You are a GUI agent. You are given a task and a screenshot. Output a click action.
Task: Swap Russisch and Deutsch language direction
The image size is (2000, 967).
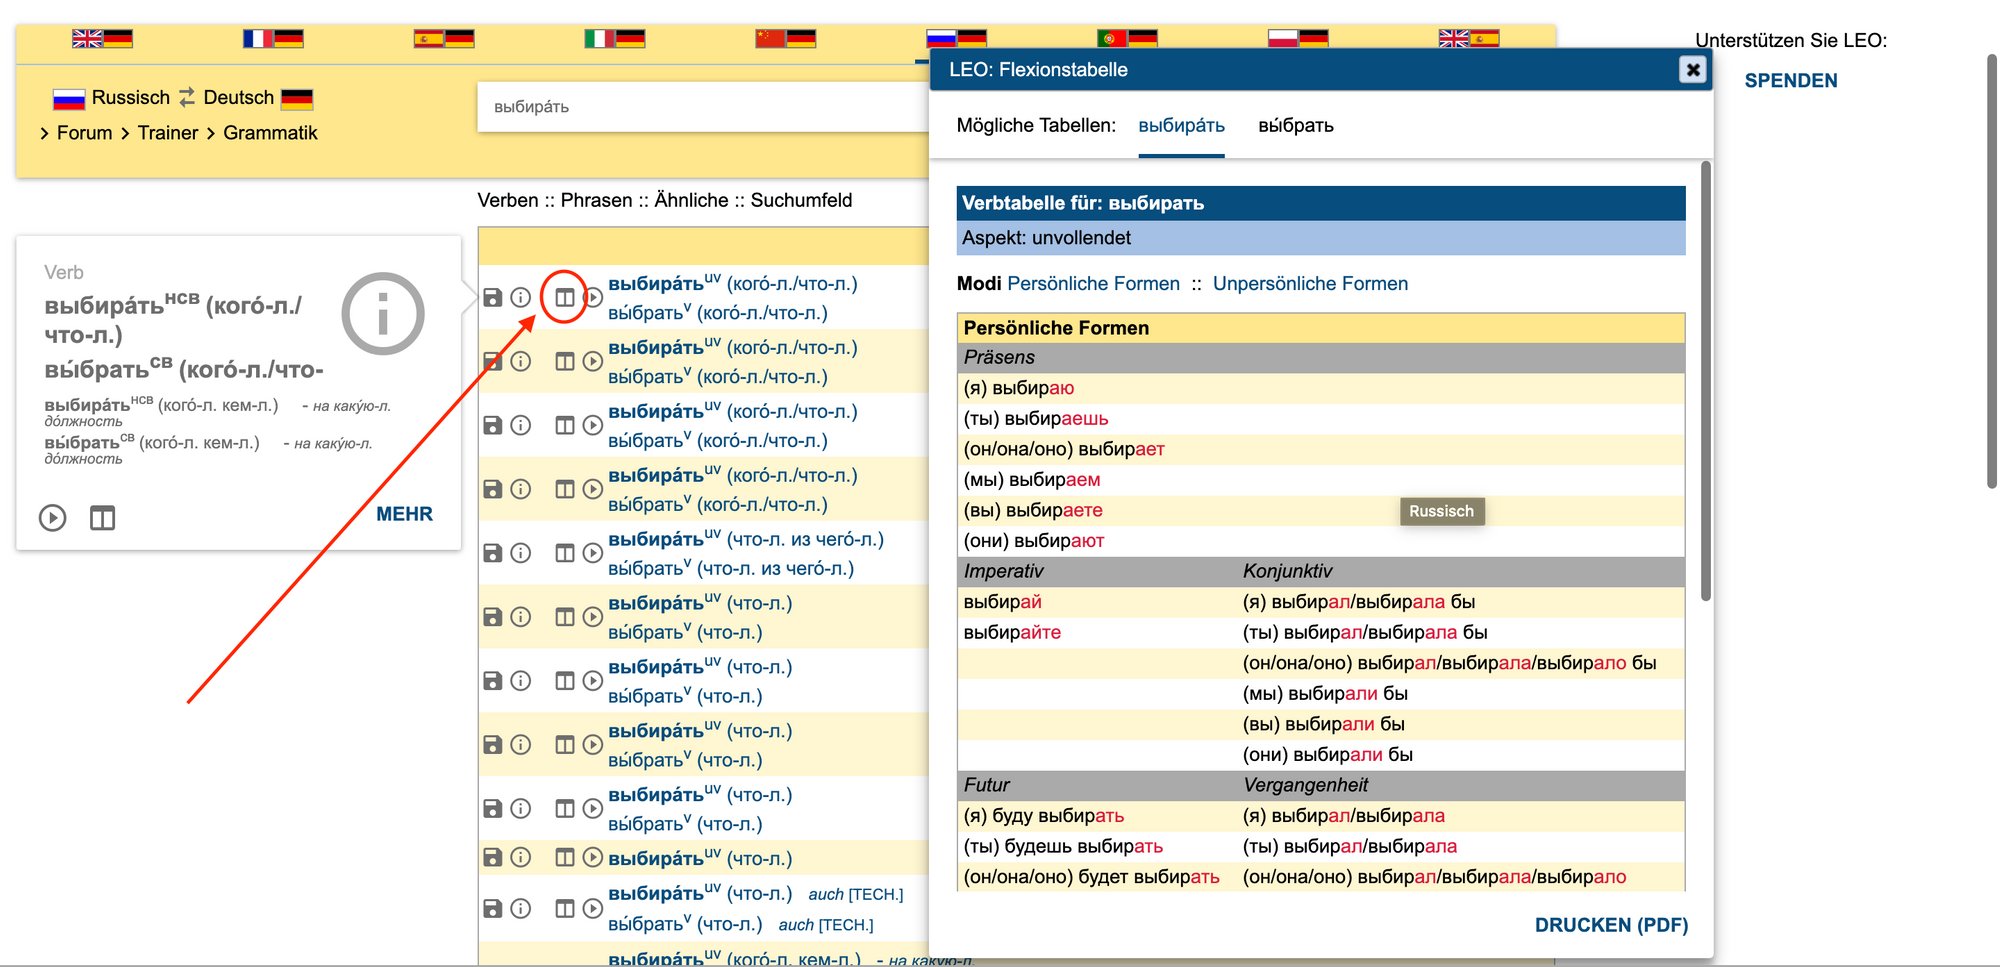click(187, 97)
